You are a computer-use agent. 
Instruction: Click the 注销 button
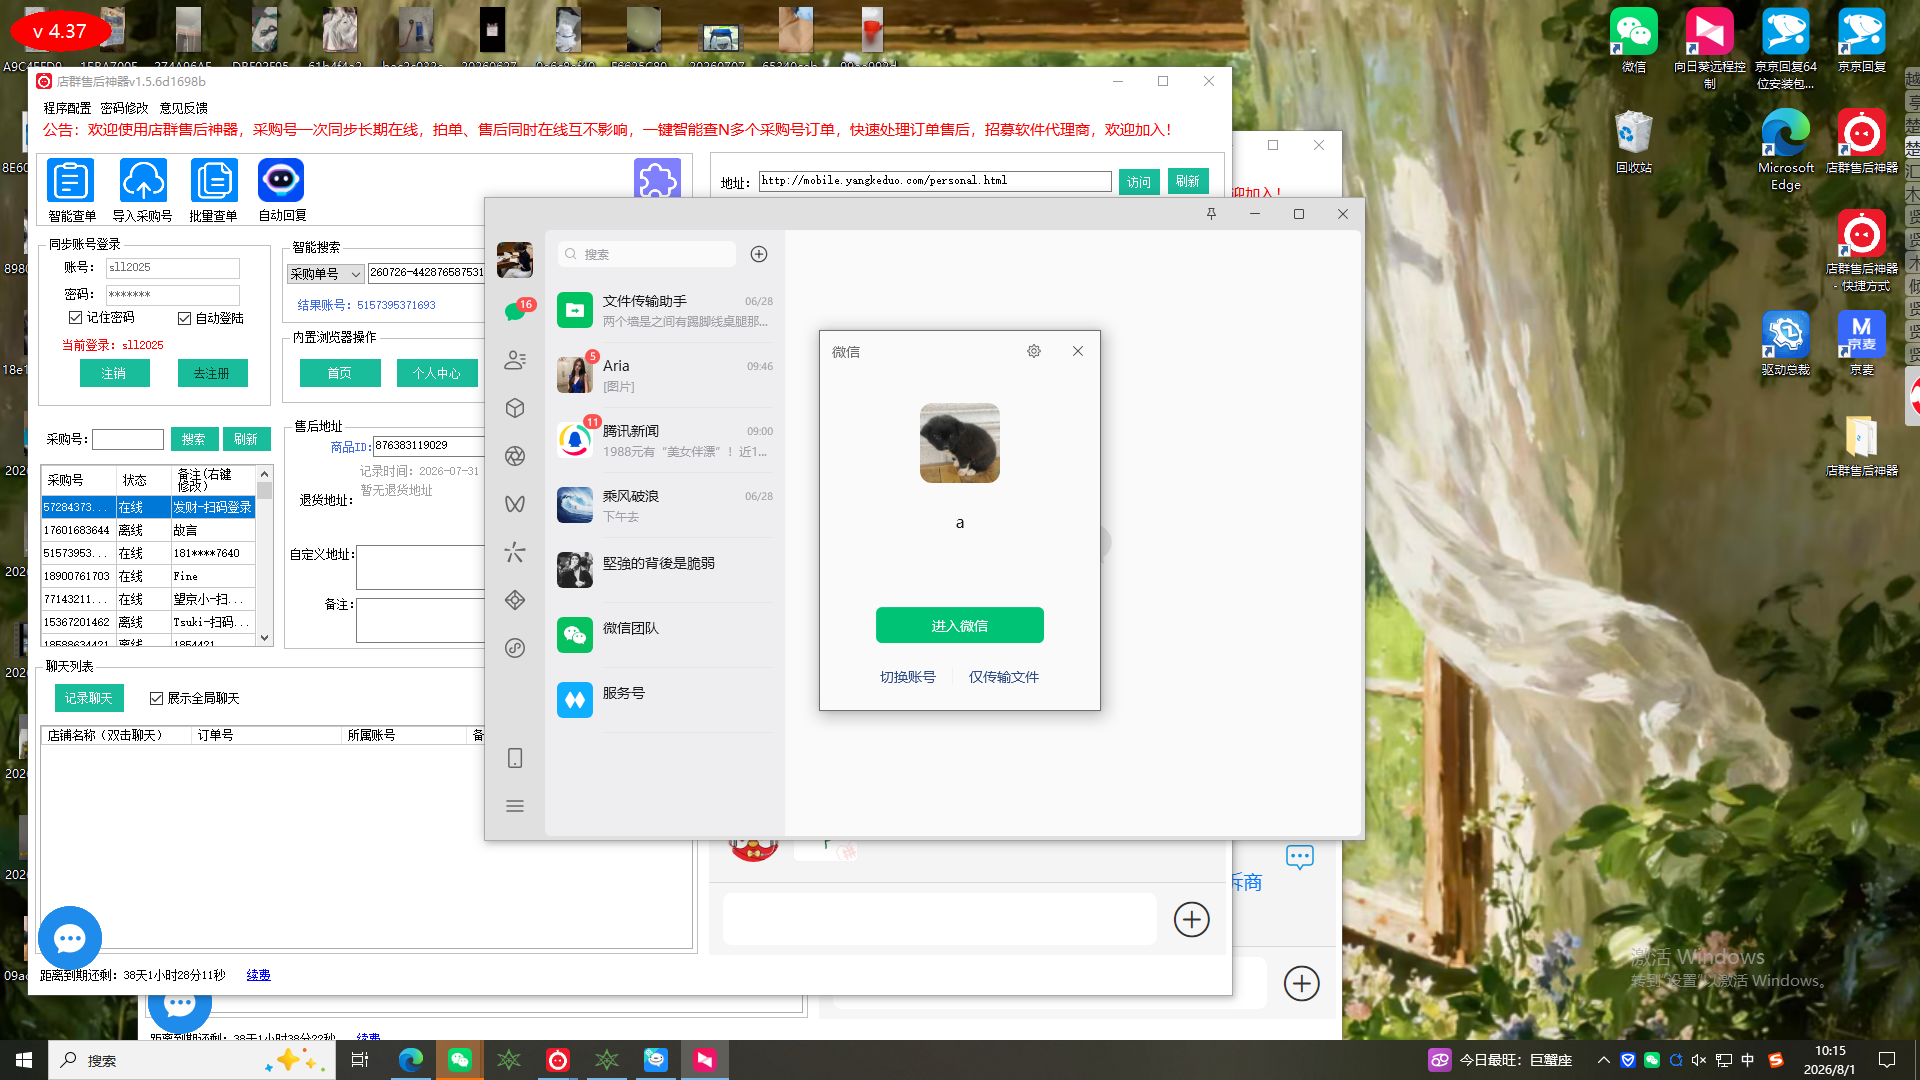click(x=114, y=373)
